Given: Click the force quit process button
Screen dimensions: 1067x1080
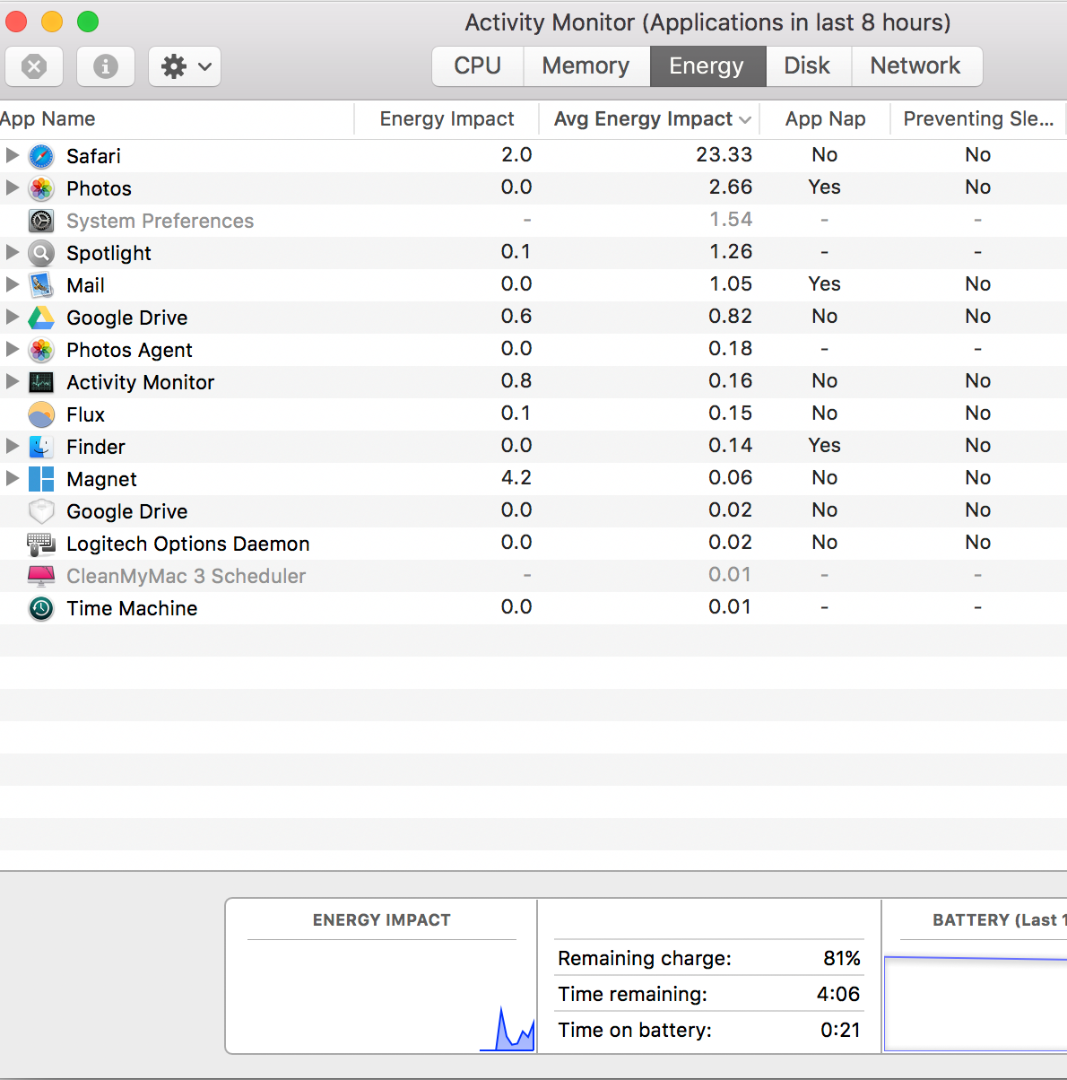Looking at the screenshot, I should (34, 67).
